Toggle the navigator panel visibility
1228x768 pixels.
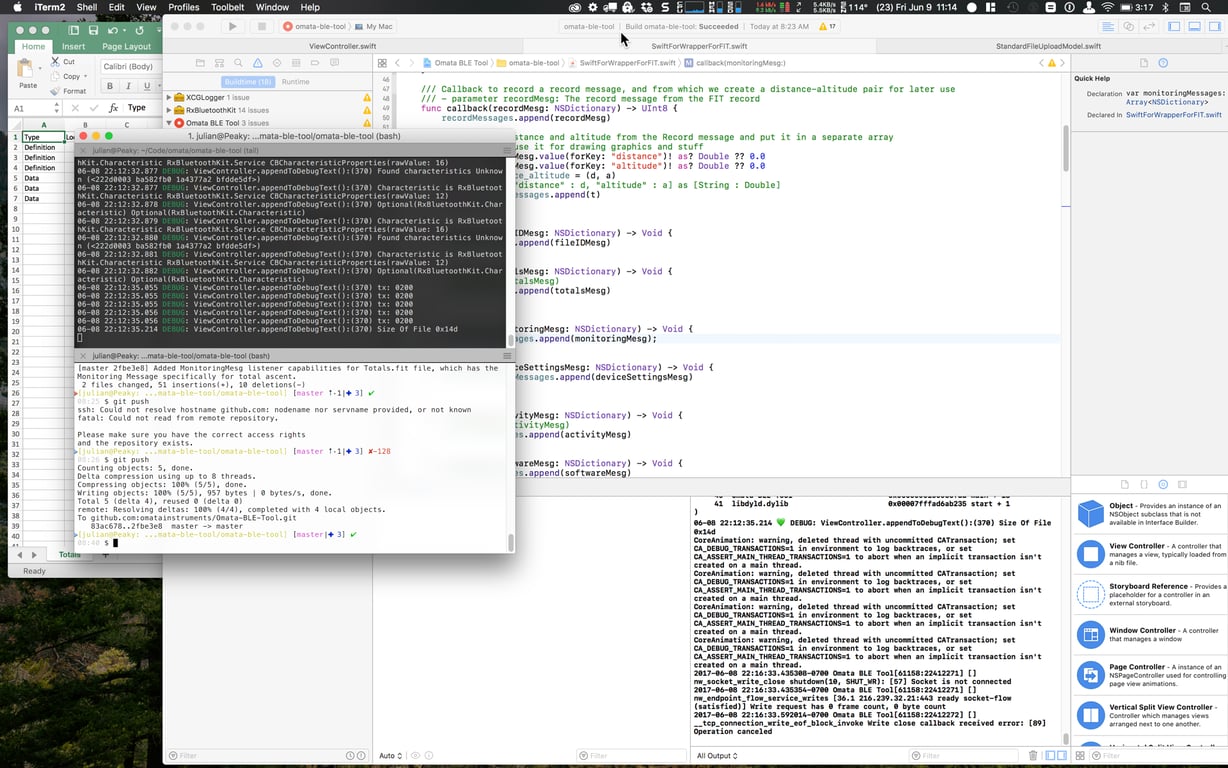point(1174,26)
